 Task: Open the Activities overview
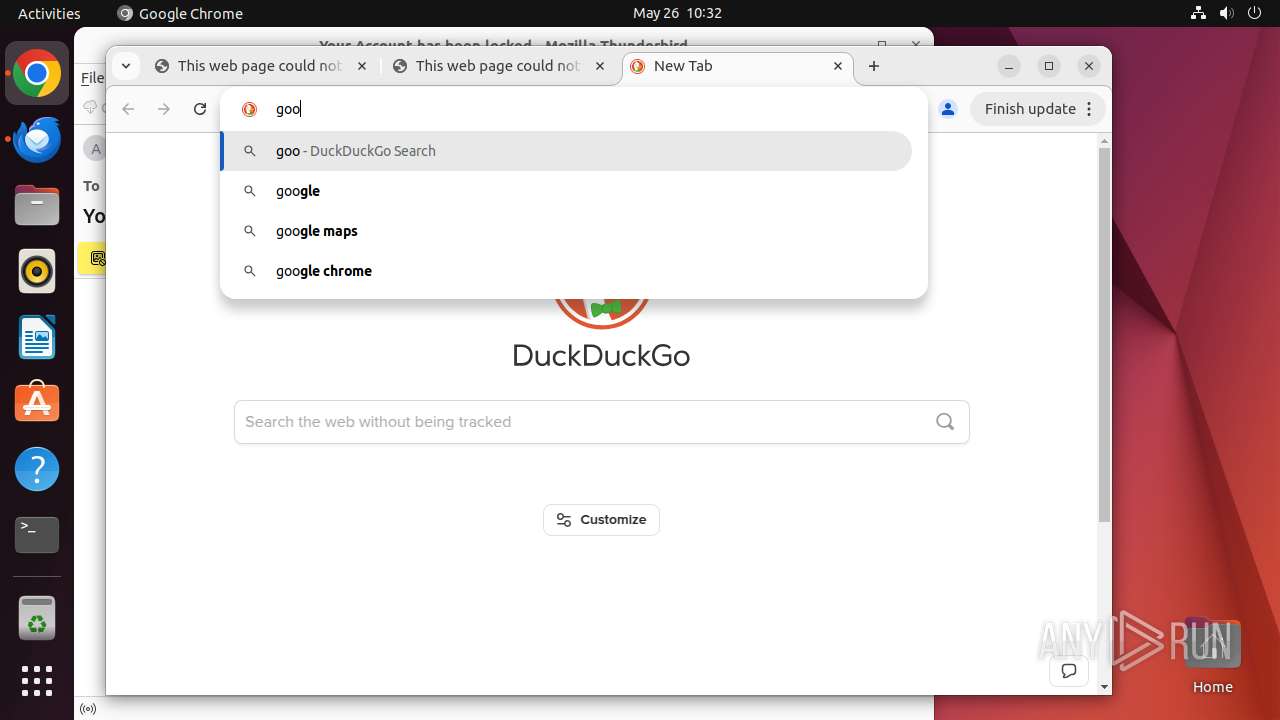click(x=49, y=13)
